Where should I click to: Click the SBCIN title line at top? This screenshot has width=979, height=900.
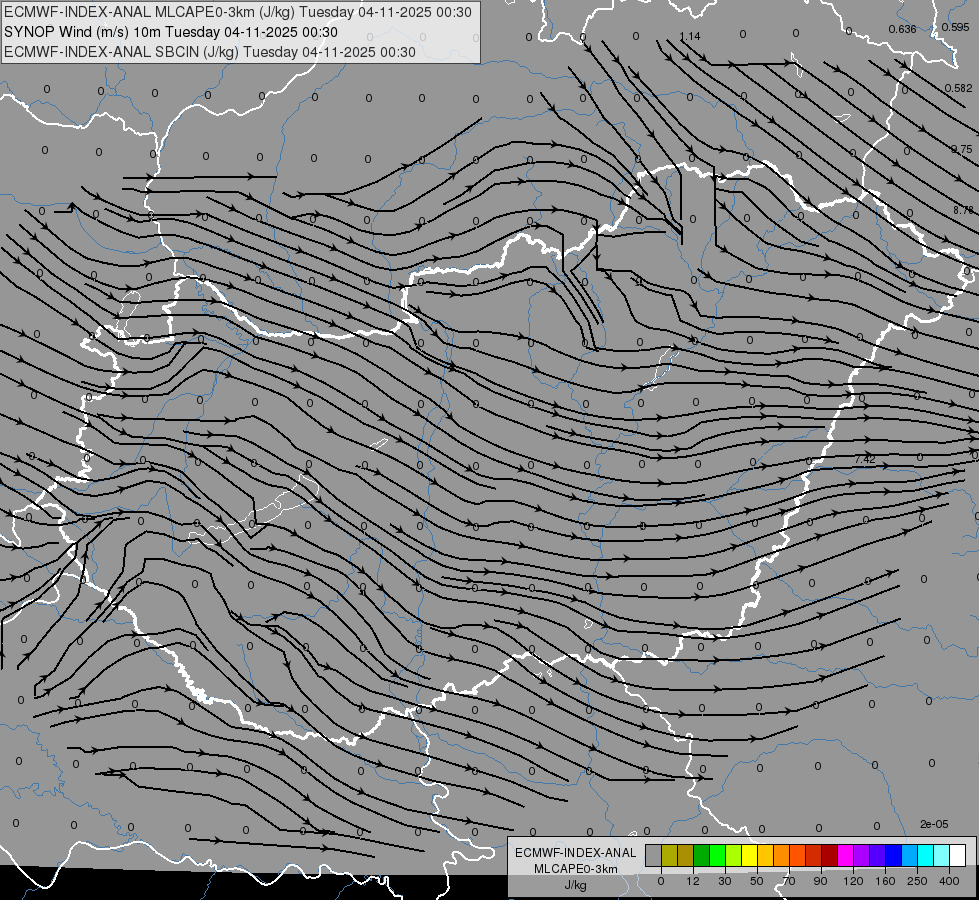point(210,52)
